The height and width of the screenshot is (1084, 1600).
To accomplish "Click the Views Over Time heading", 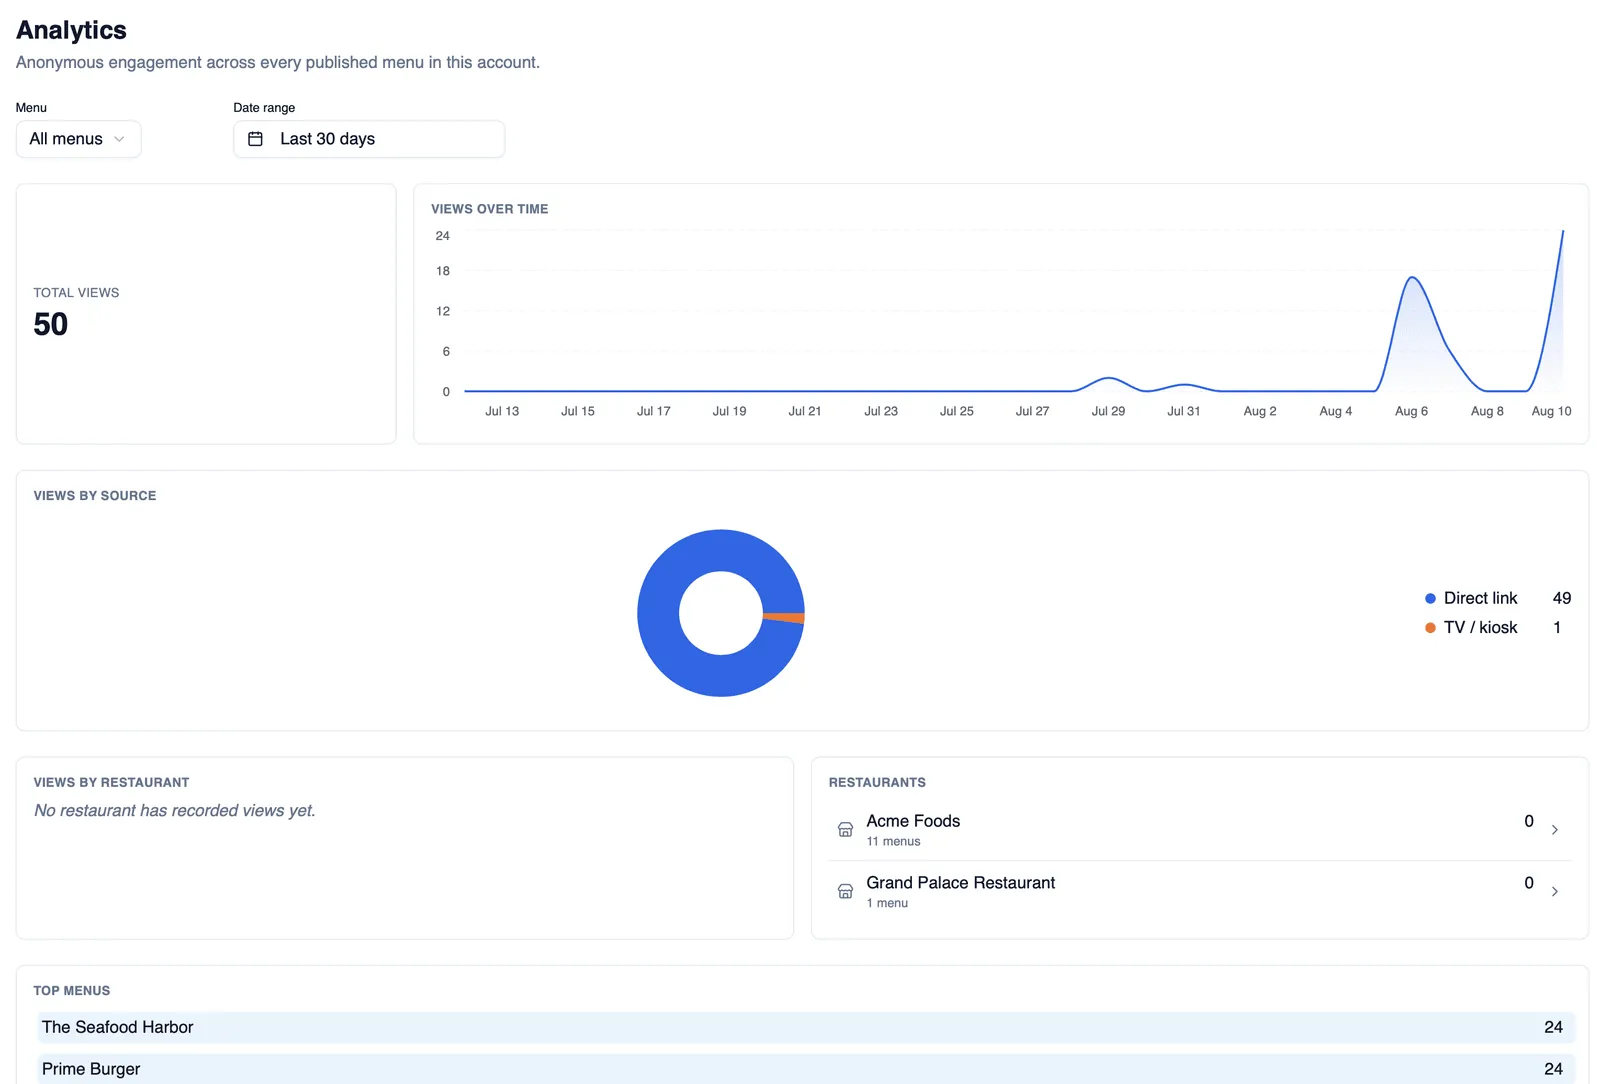I will click(490, 209).
